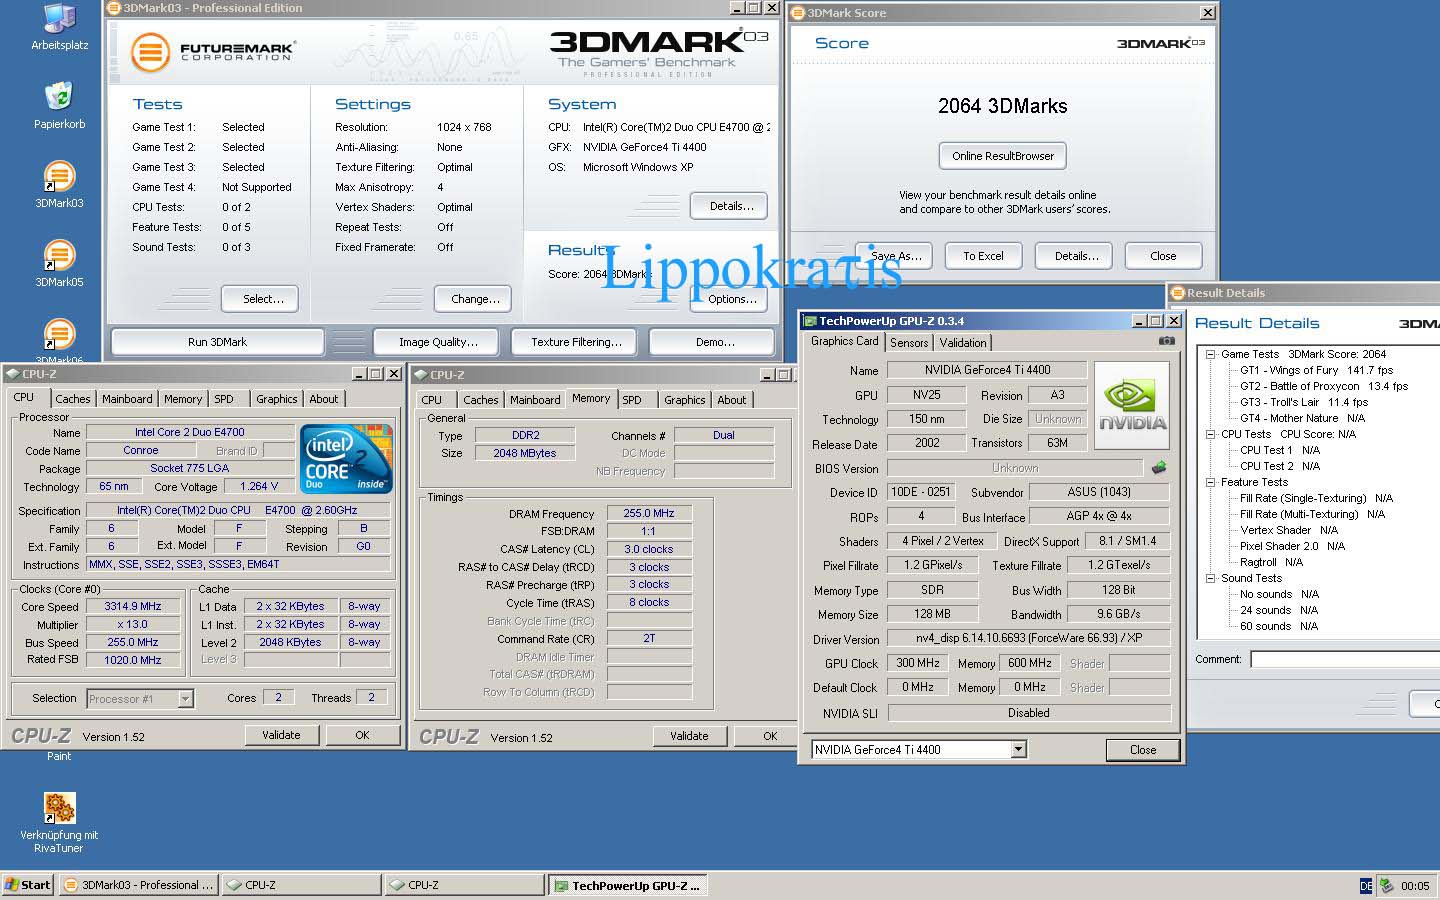Open Texture Filtering... in 3DMark03
This screenshot has height=900, width=1440.
[x=576, y=342]
